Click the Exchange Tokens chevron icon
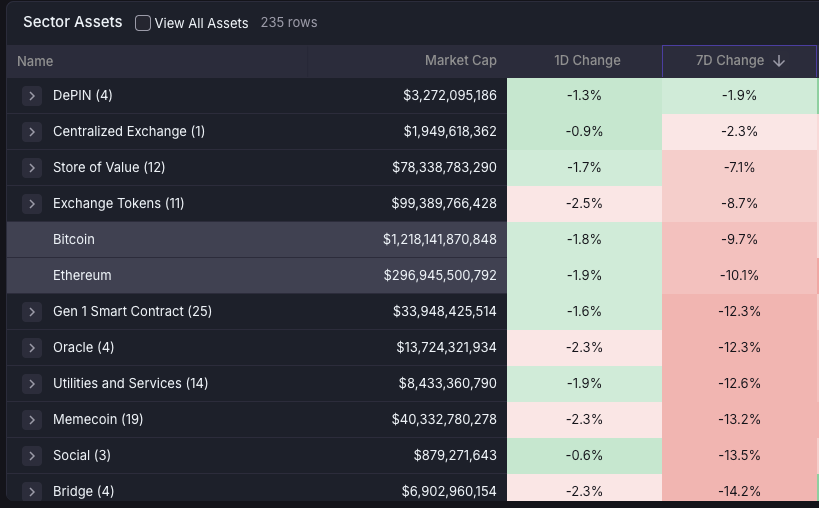The image size is (819, 508). [32, 204]
